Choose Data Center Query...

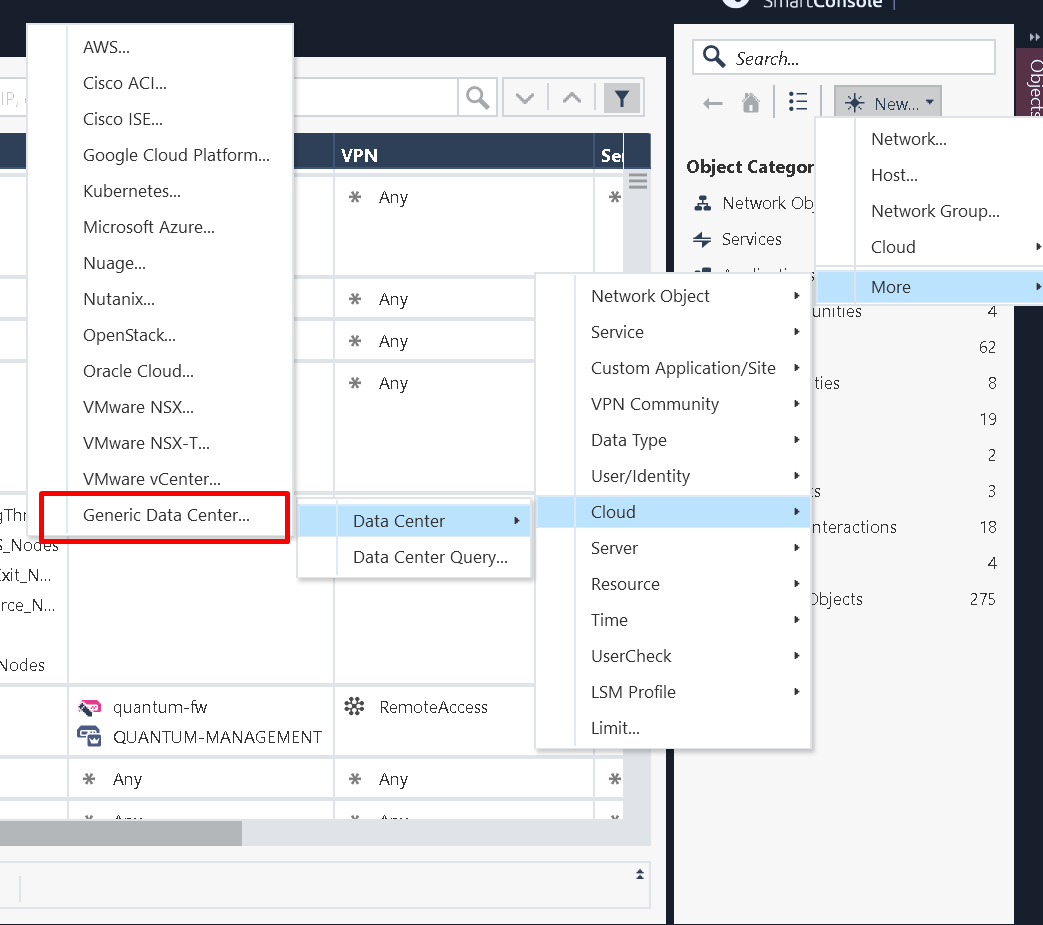[x=414, y=557]
